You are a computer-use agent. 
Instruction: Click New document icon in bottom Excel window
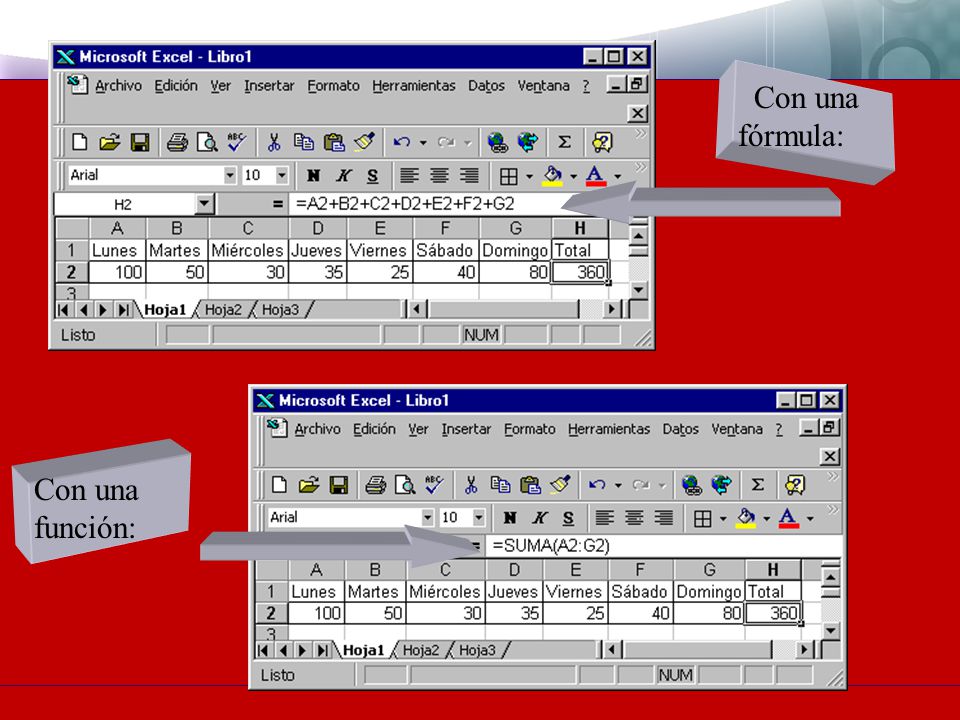(x=279, y=485)
